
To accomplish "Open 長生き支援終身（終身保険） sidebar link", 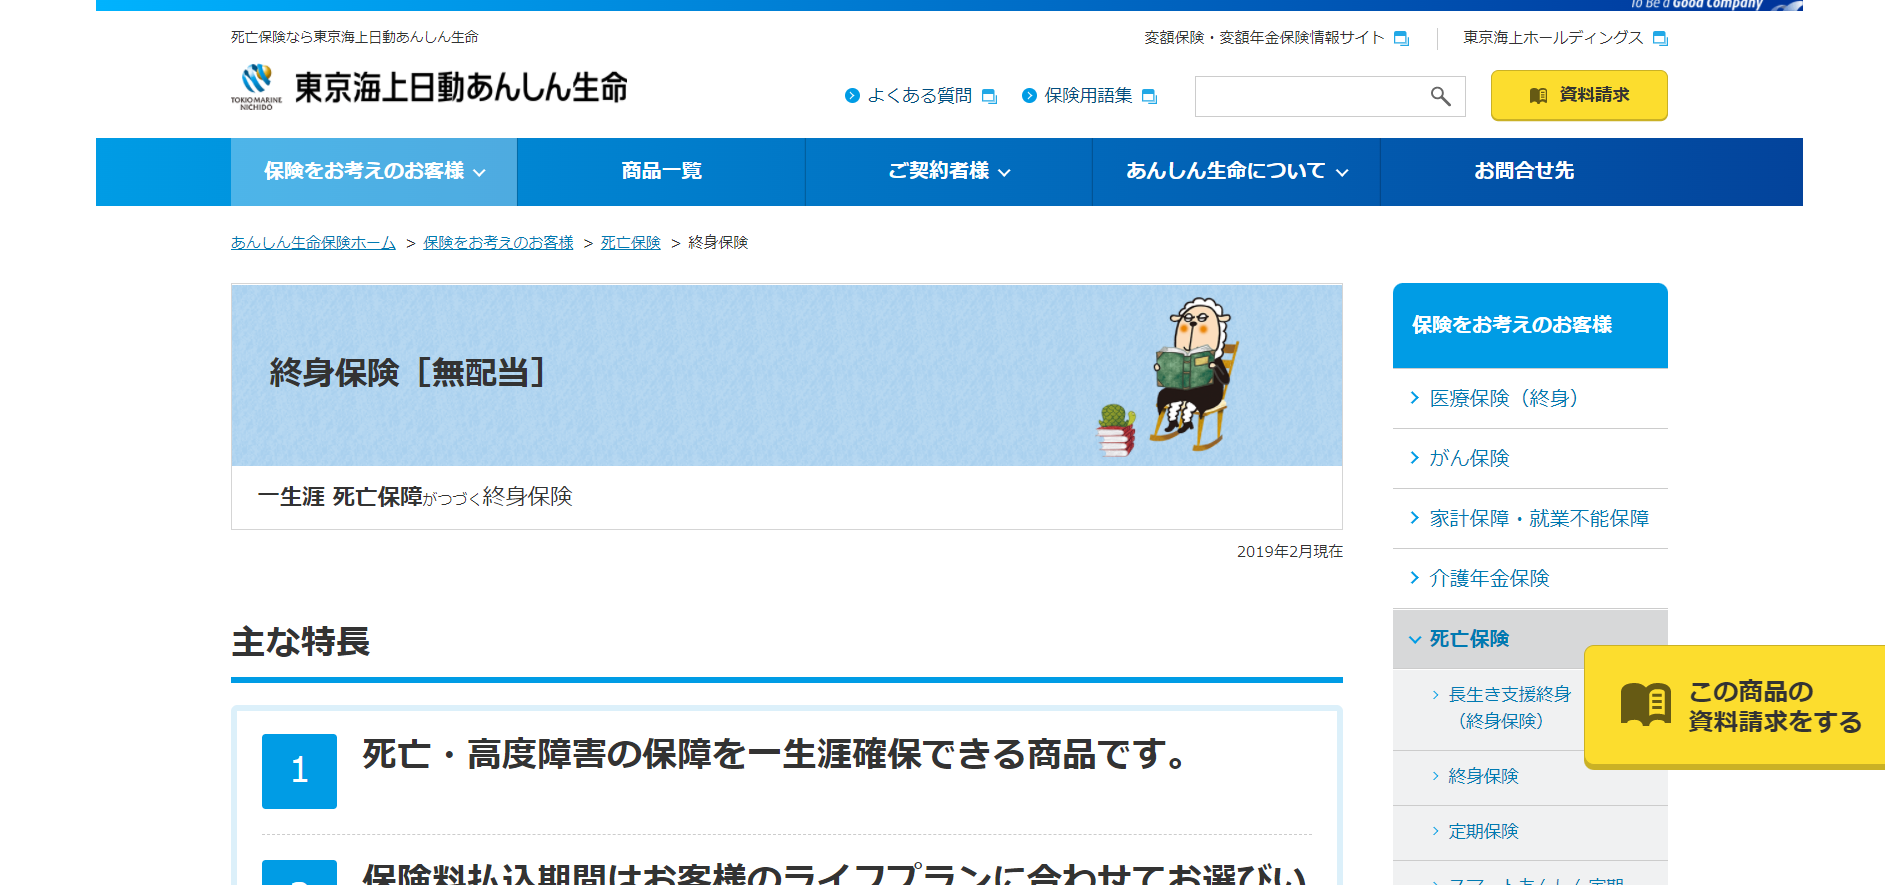I will point(1508,707).
